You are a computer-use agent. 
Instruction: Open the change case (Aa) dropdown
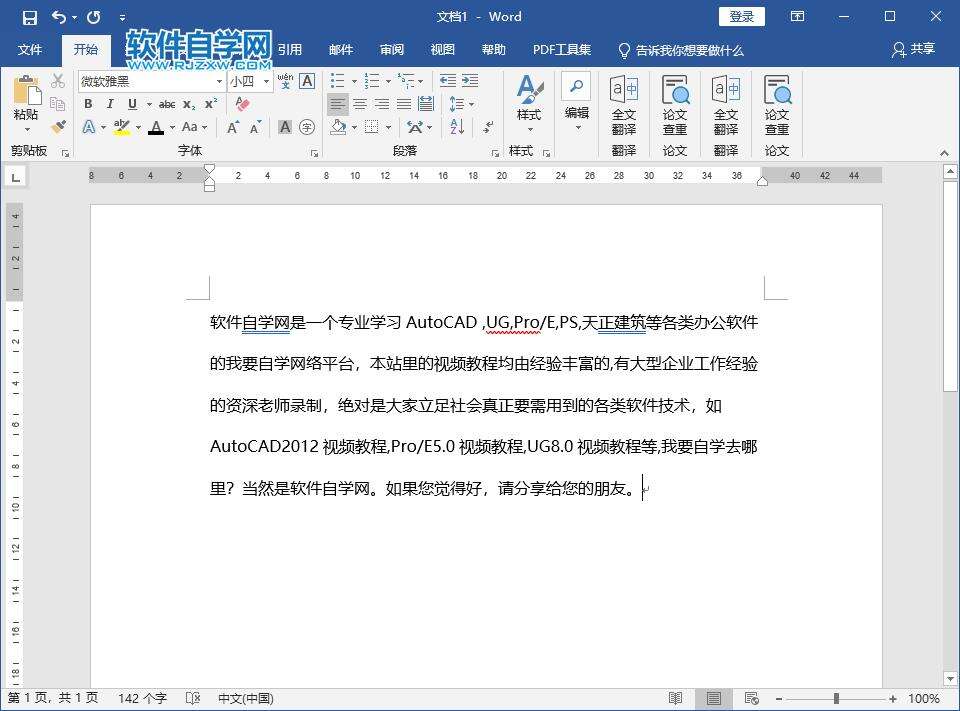pos(194,127)
